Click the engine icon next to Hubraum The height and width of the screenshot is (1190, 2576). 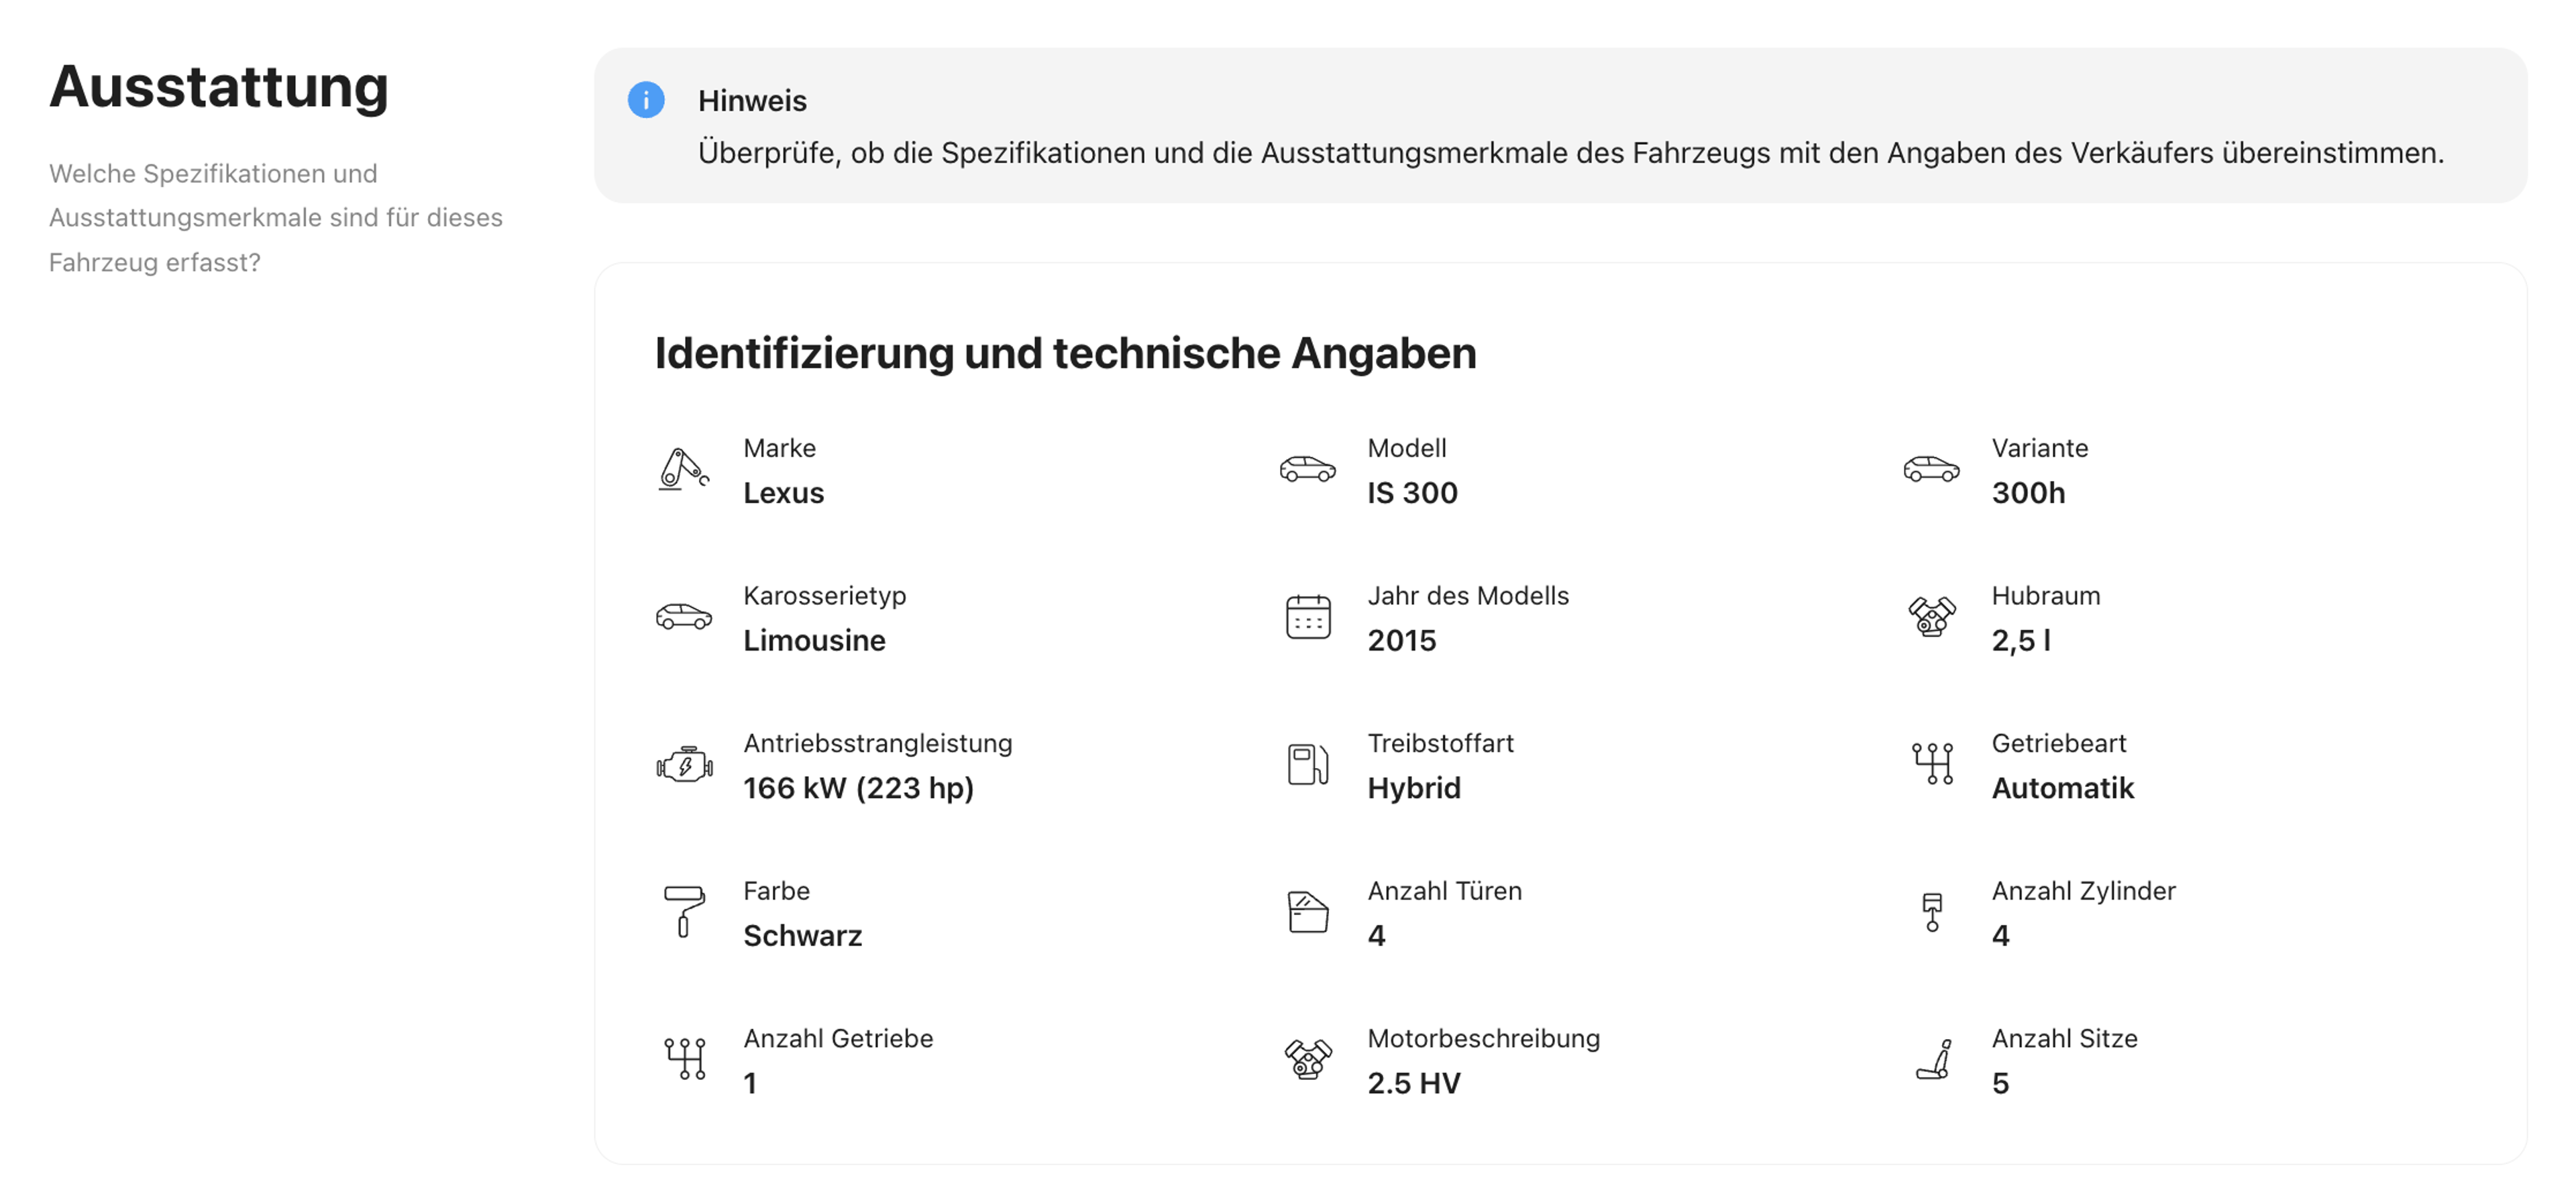1931,617
